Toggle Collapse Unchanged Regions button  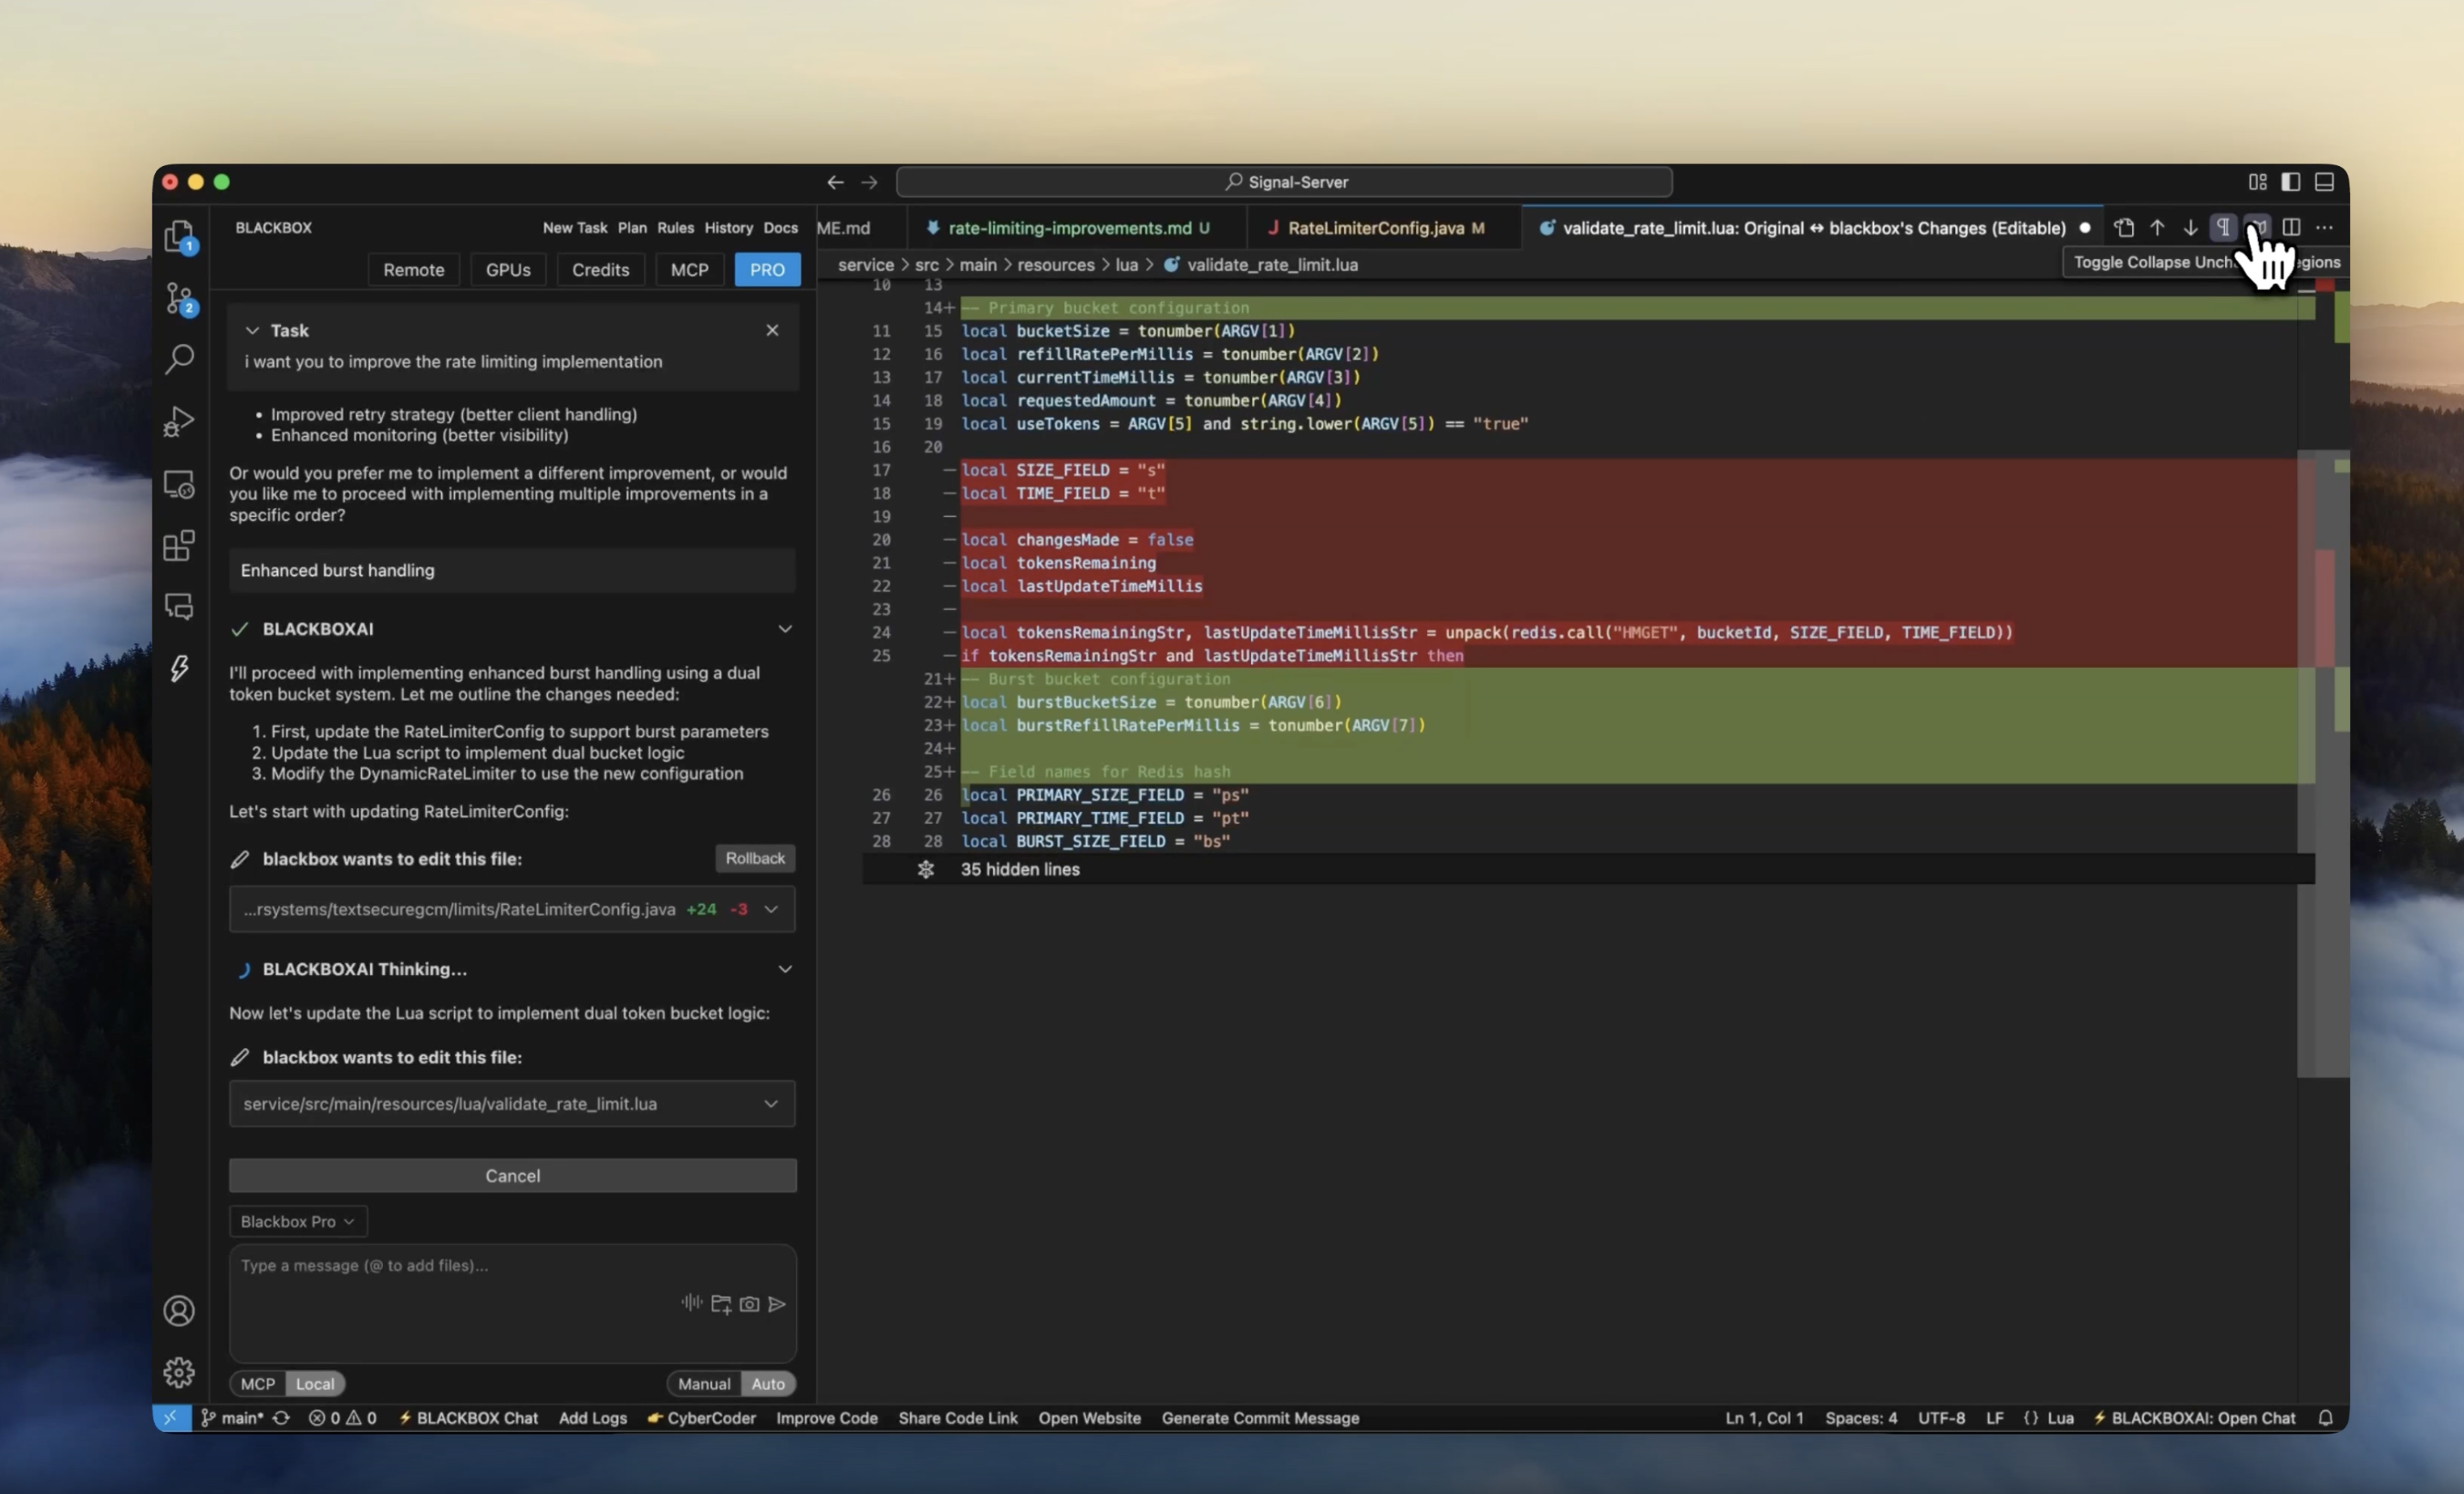2257,228
